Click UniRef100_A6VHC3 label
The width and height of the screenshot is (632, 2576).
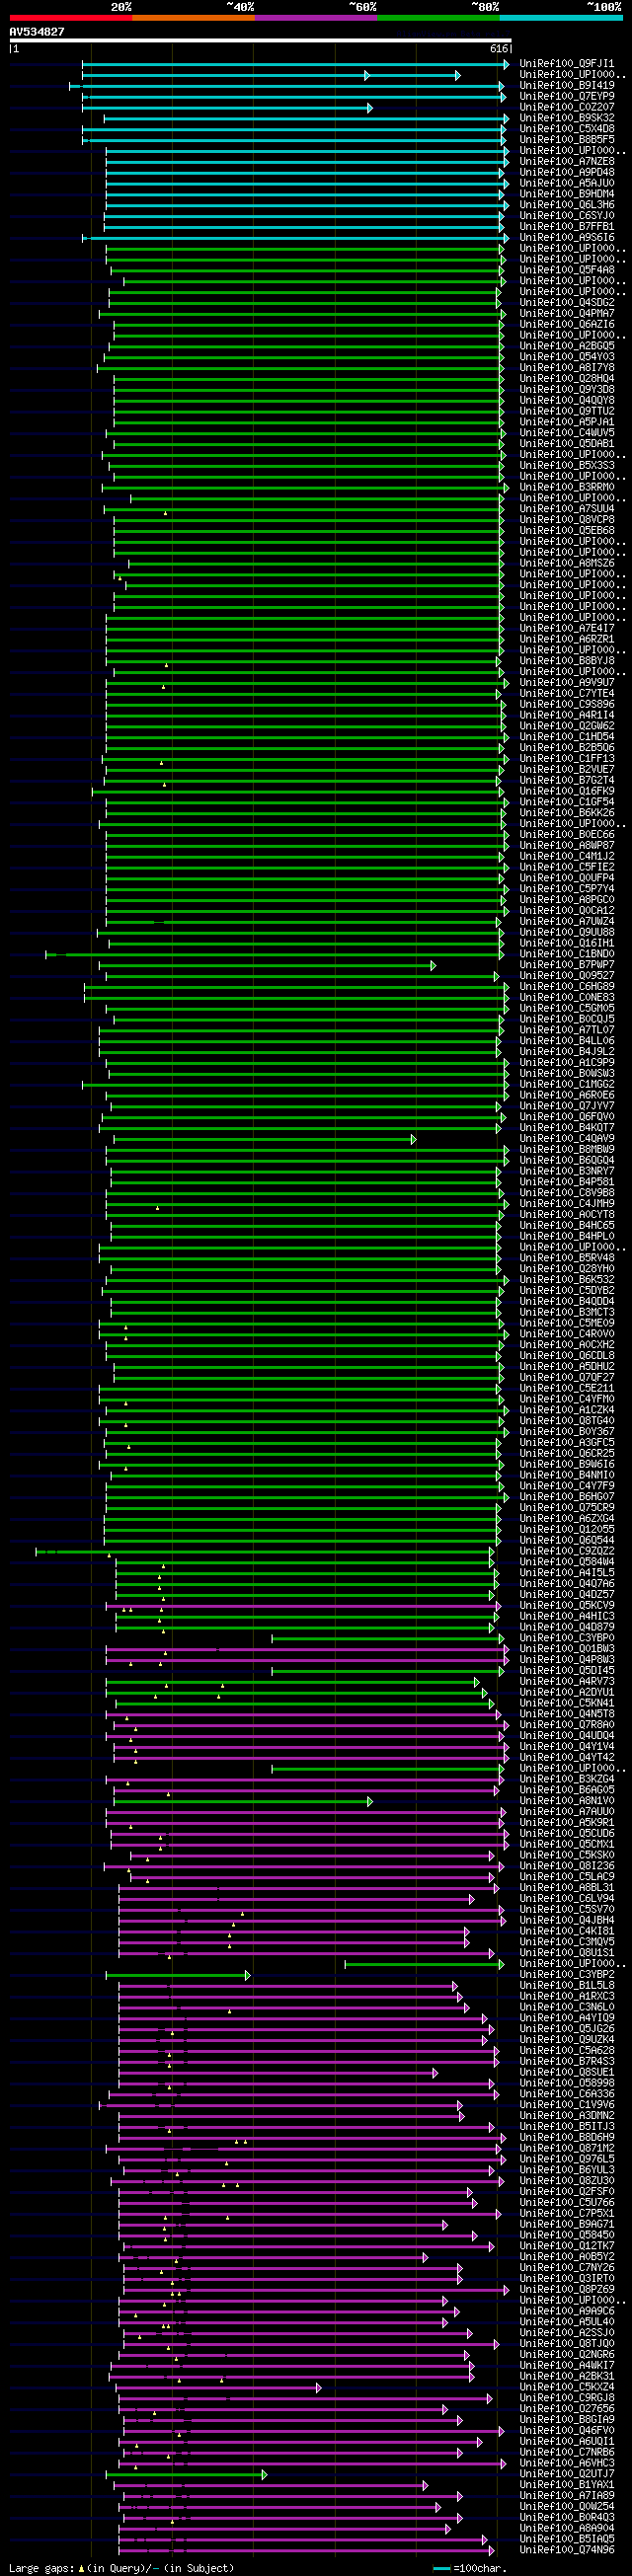pyautogui.click(x=567, y=2464)
